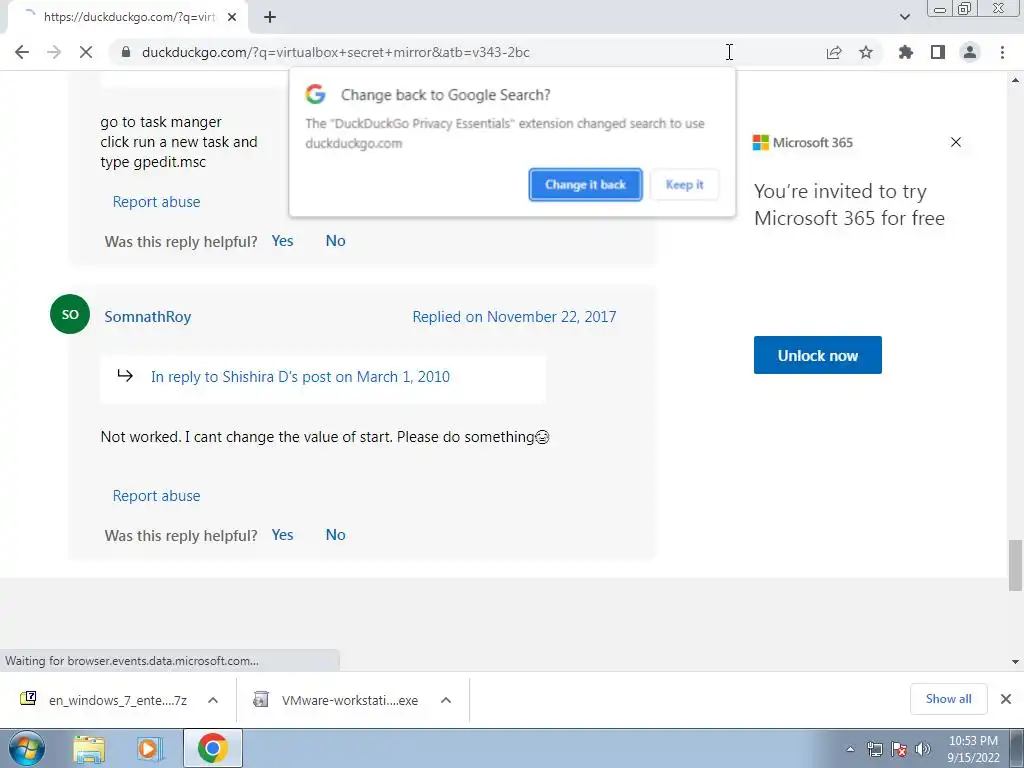Click the forward navigation arrow
Viewport: 1024px width, 768px height.
click(54, 52)
